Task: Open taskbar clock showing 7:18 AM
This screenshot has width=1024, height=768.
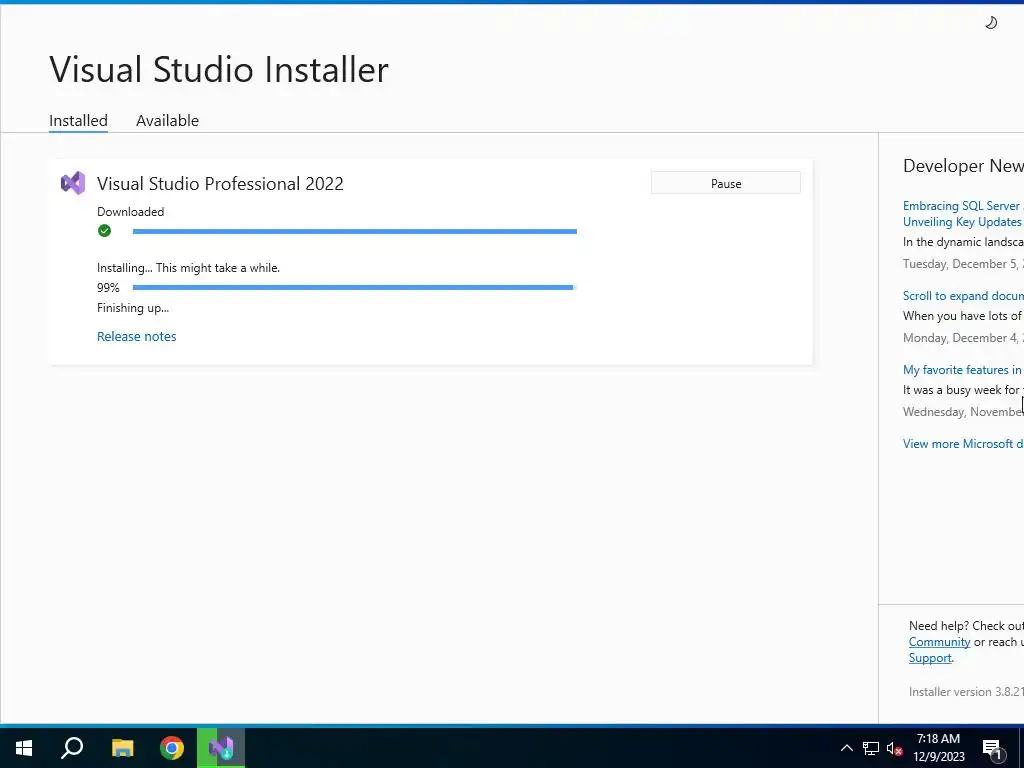Action: coord(938,748)
